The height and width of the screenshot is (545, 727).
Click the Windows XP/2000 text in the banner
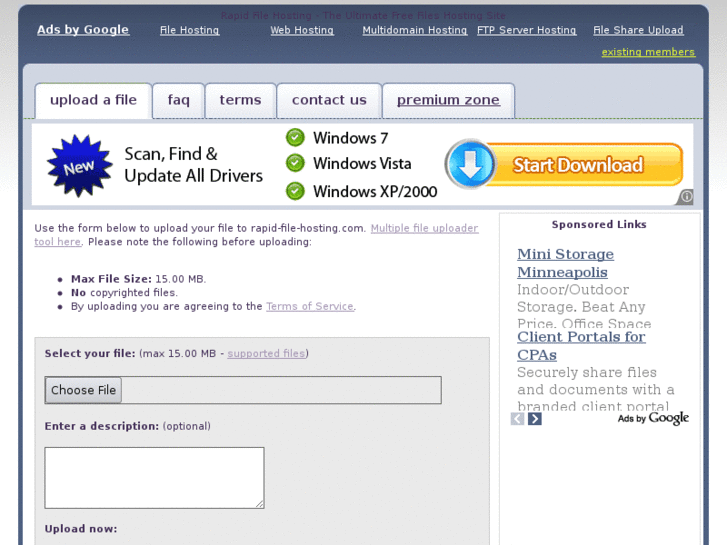coord(375,191)
